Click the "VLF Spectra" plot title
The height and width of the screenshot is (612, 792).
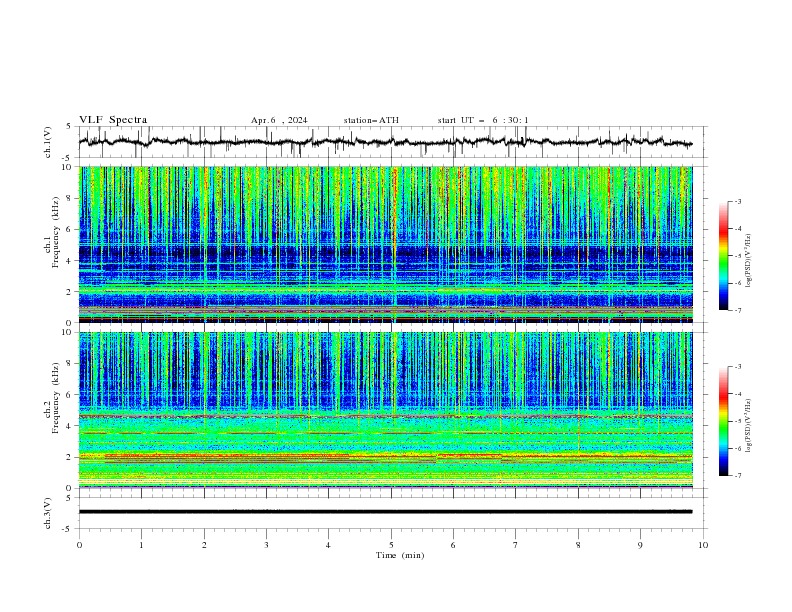[113, 120]
